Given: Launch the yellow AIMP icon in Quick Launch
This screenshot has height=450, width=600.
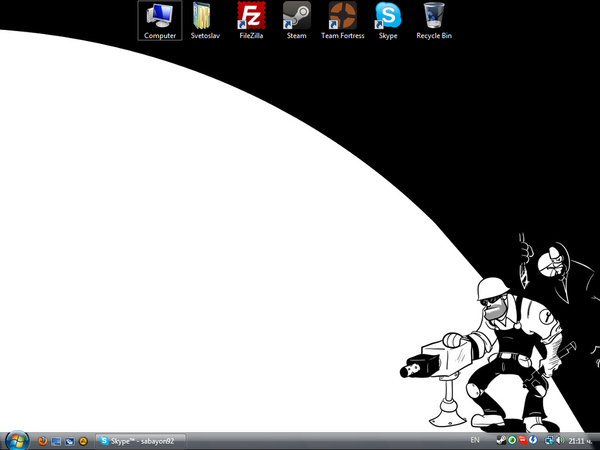Looking at the screenshot, I should pos(83,441).
